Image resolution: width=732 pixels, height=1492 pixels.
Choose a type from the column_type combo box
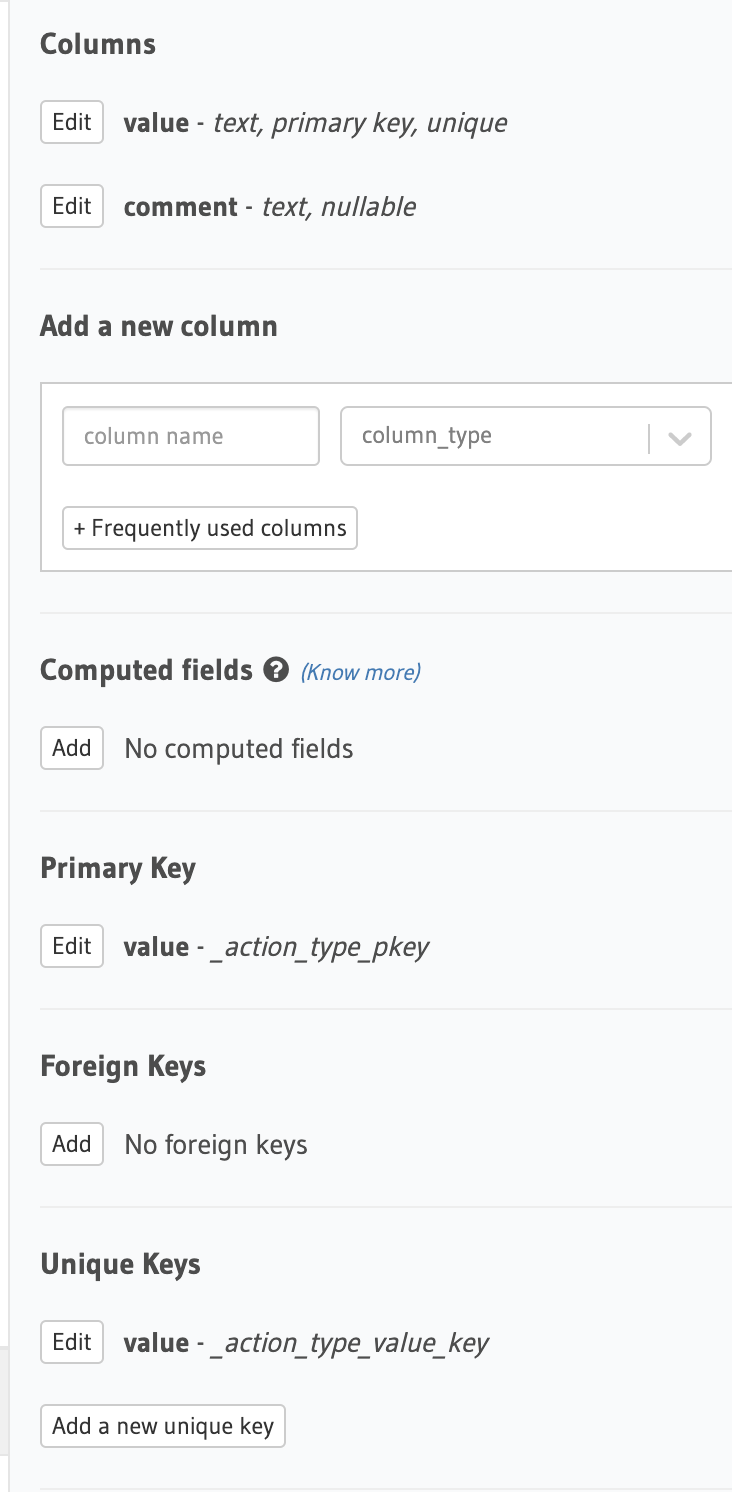(x=525, y=436)
